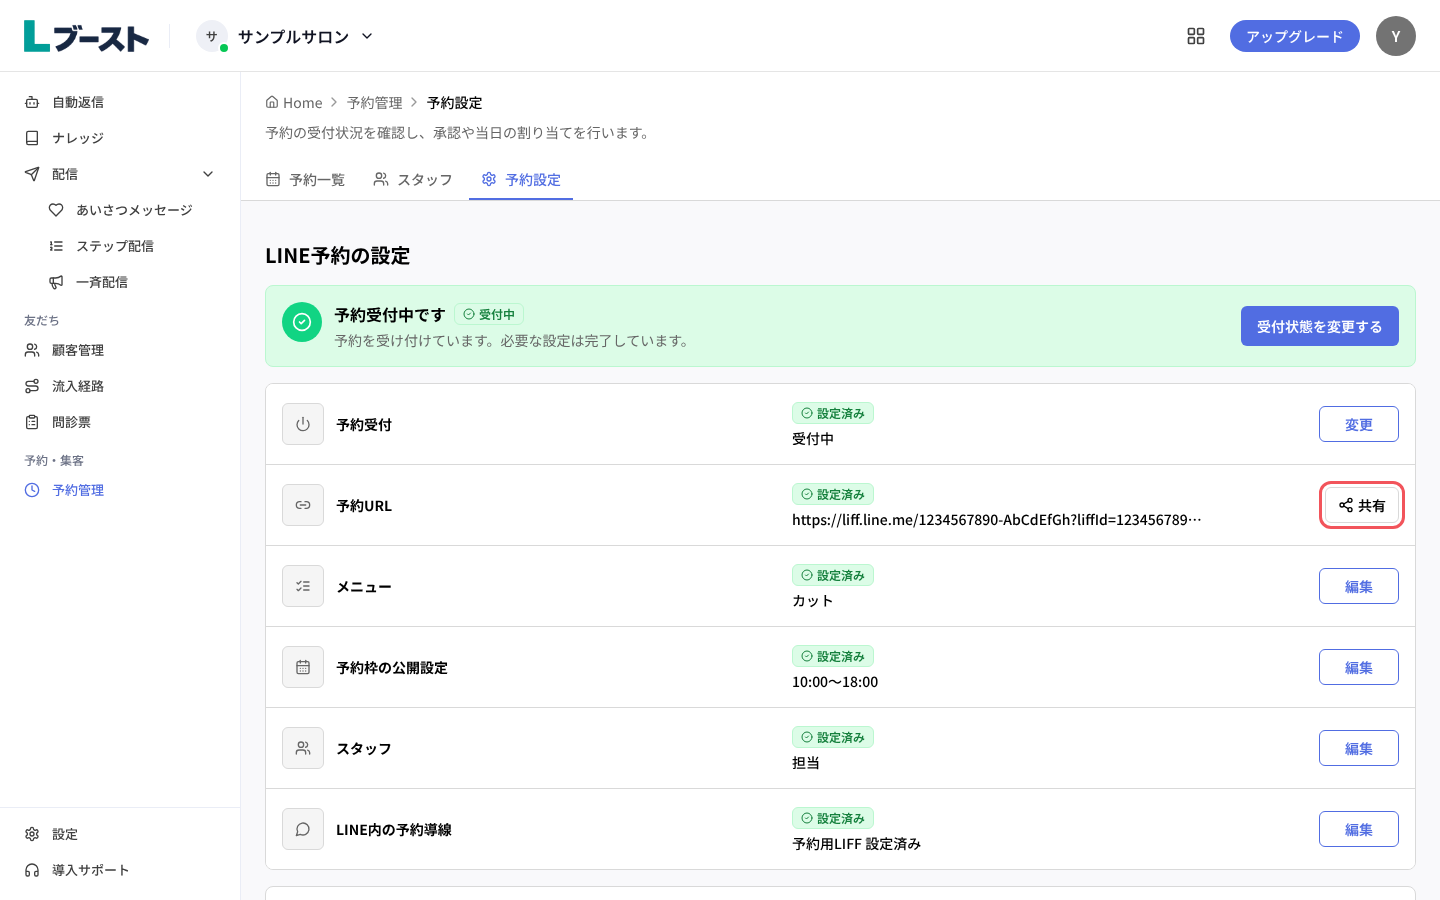Click the 受付中 badge in the banner
The height and width of the screenshot is (900, 1440).
click(489, 314)
